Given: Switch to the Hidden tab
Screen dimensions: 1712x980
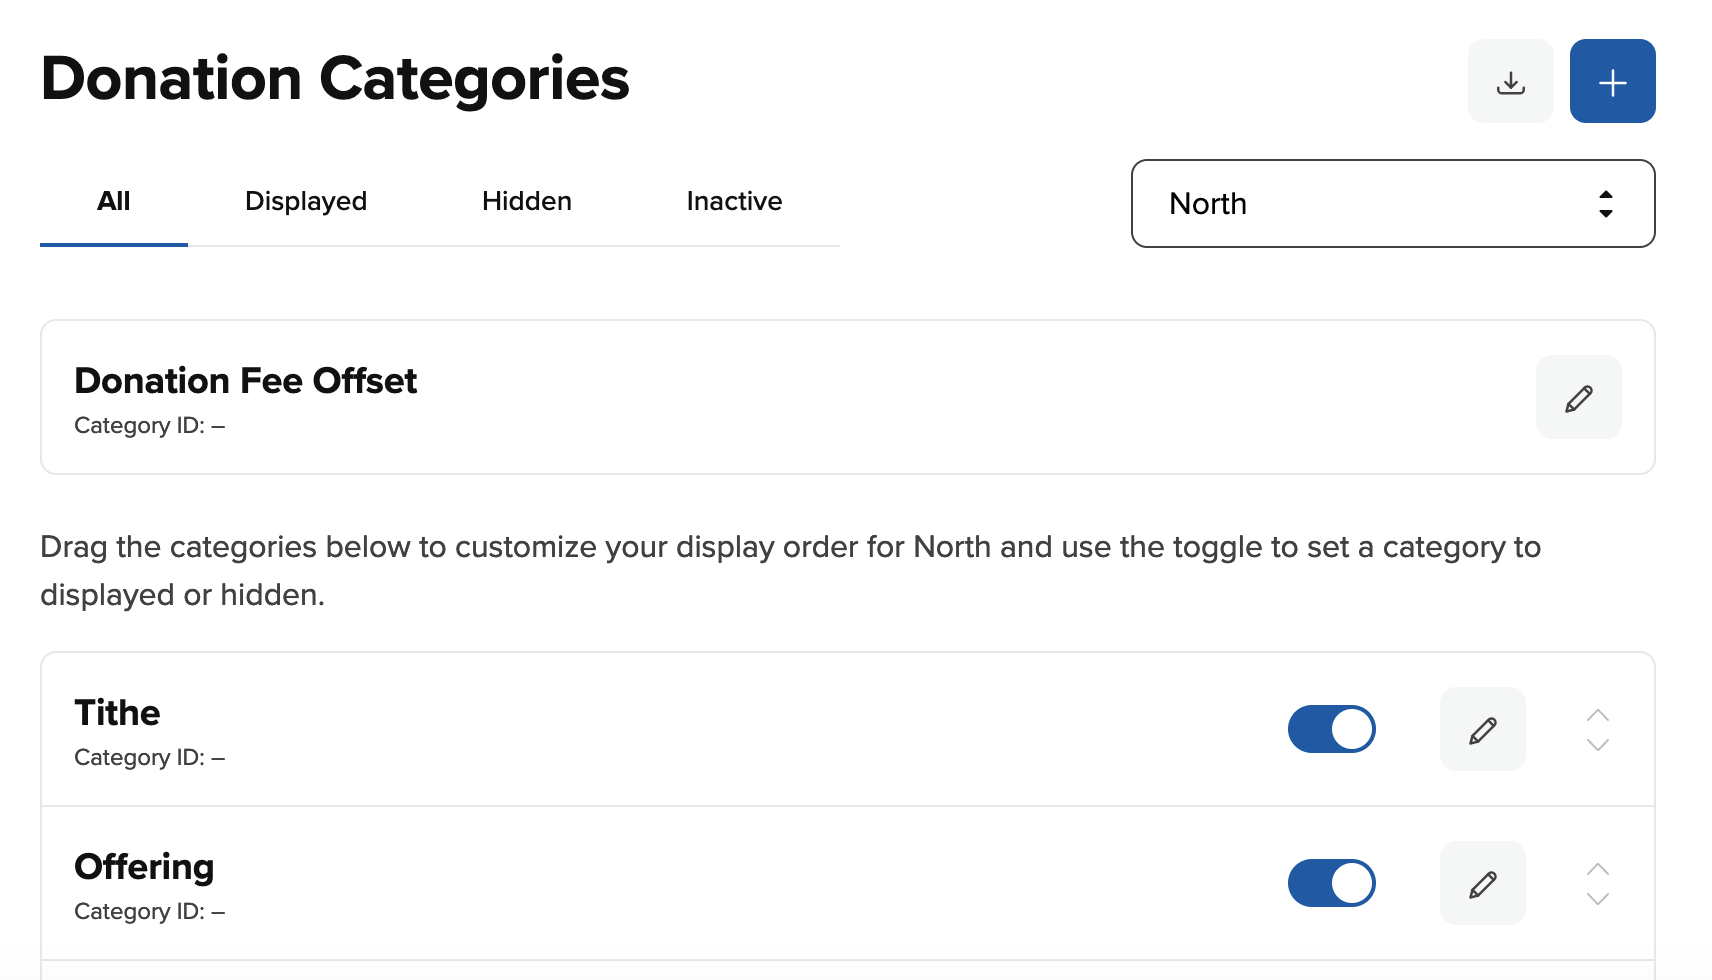Looking at the screenshot, I should coord(527,202).
